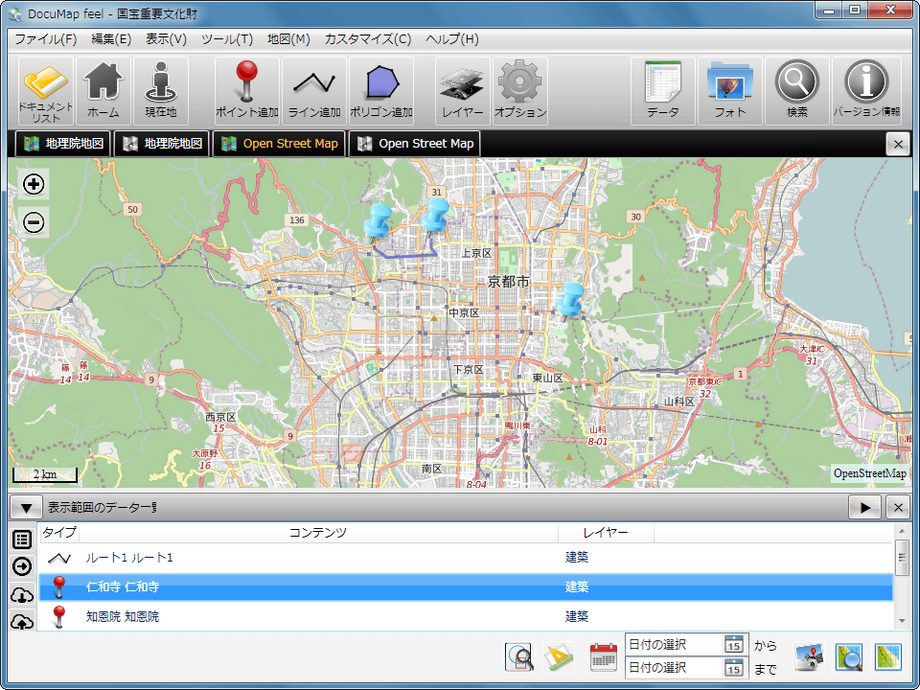Click the red calendar icon

603,657
